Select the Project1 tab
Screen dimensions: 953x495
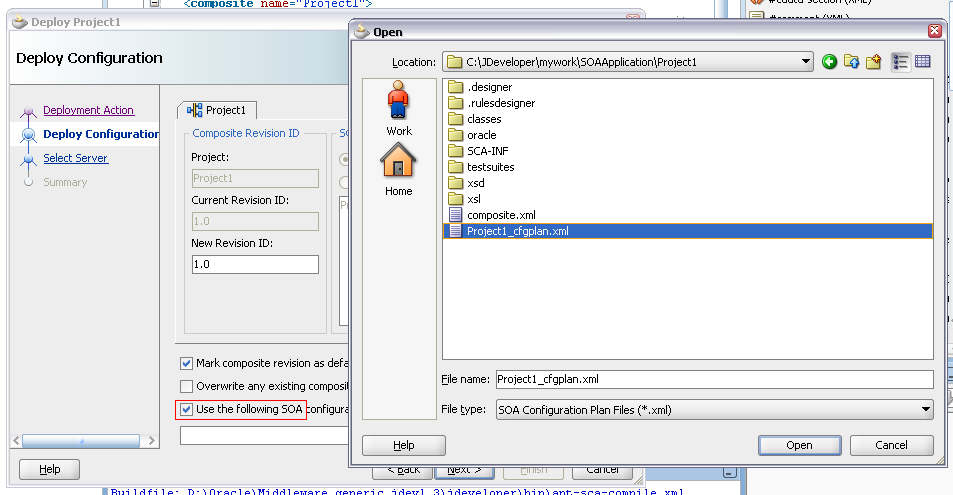click(x=218, y=110)
